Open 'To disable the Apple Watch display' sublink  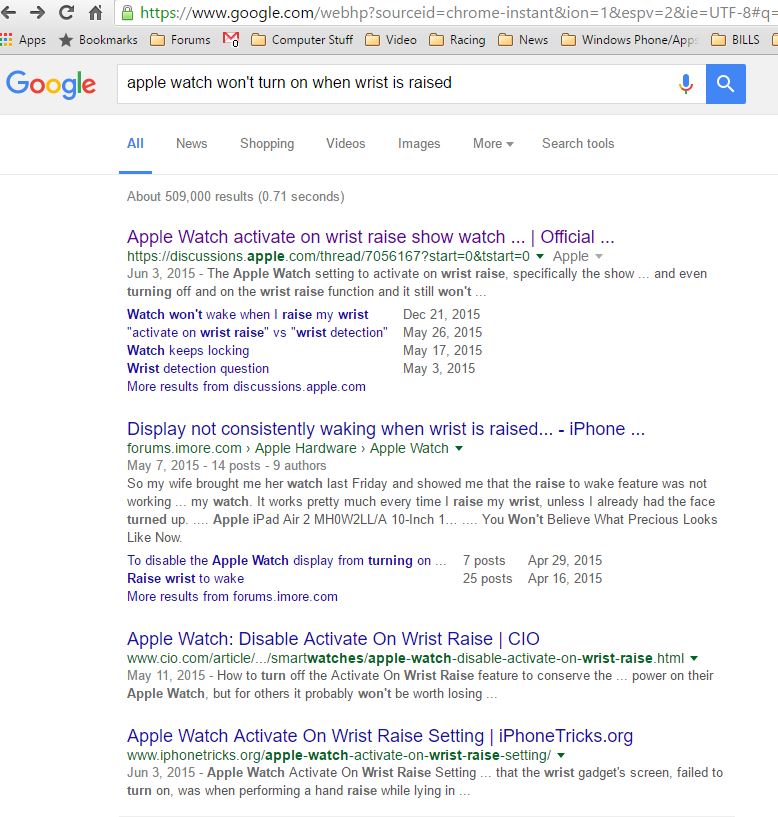[287, 561]
